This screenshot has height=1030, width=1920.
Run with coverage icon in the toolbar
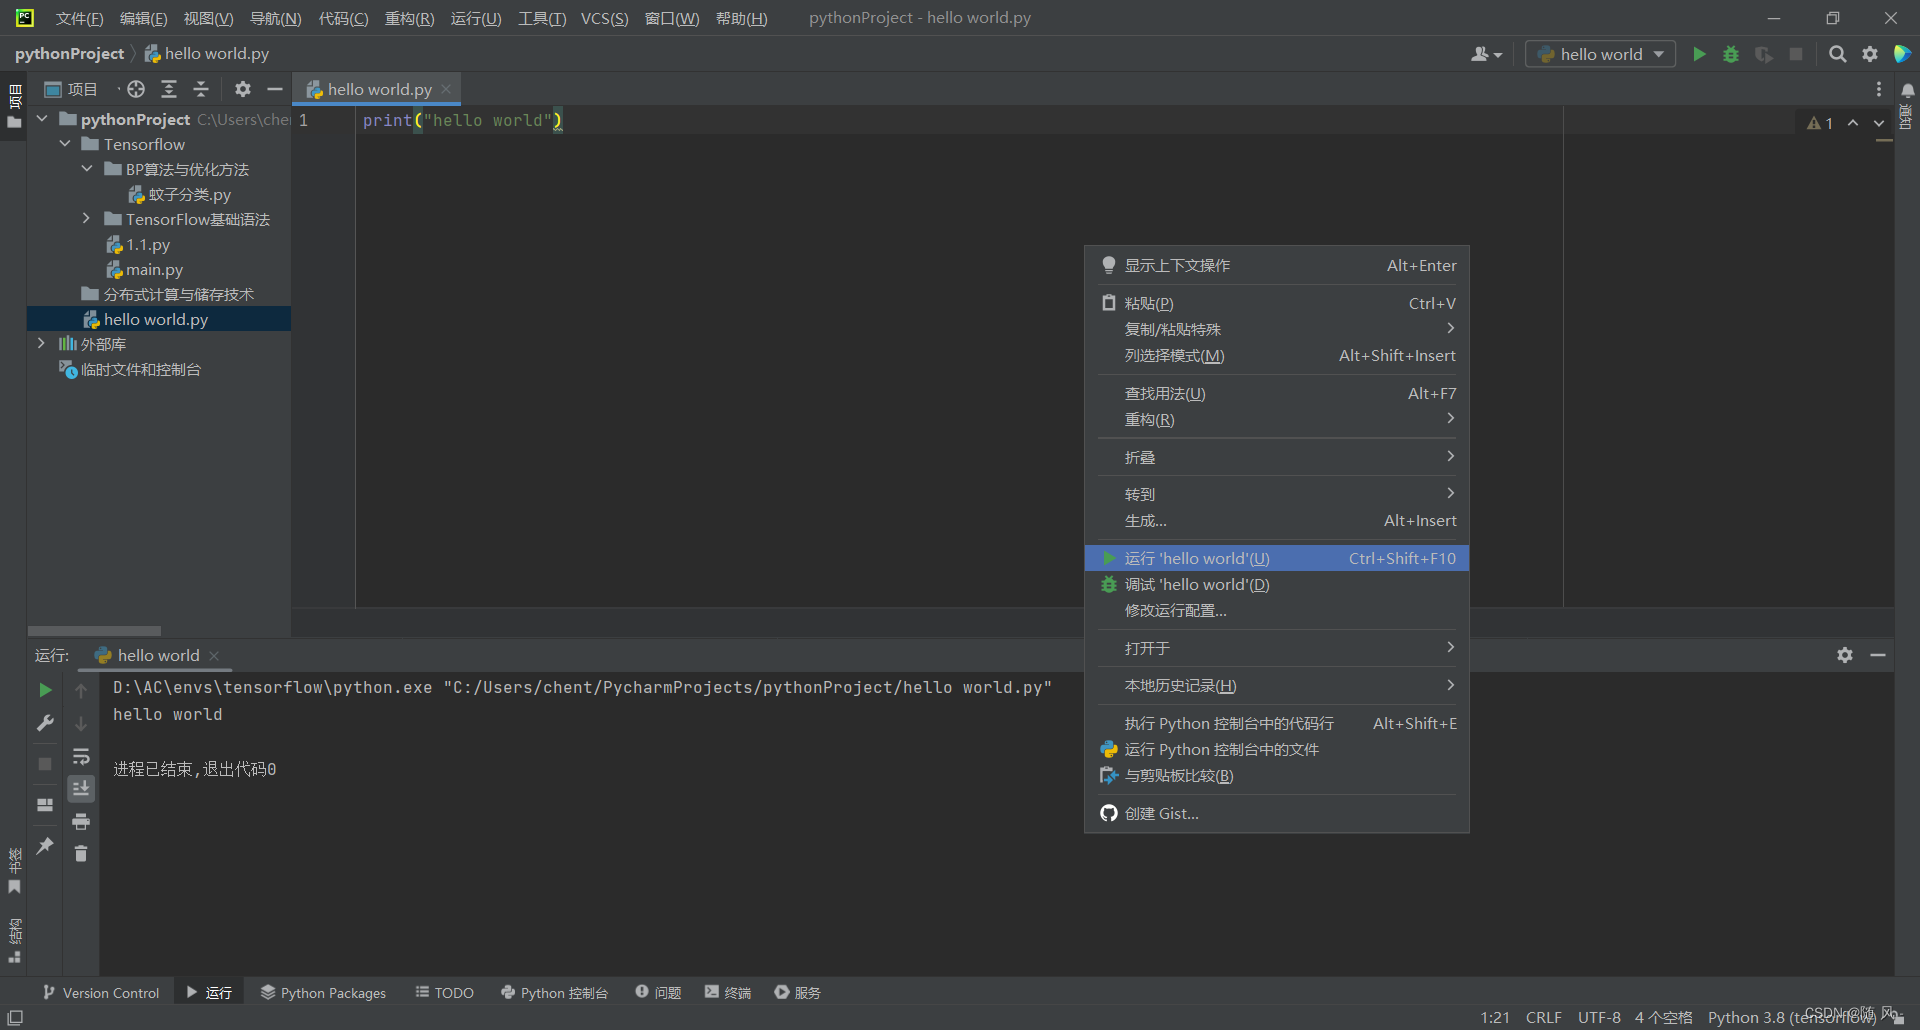1764,54
